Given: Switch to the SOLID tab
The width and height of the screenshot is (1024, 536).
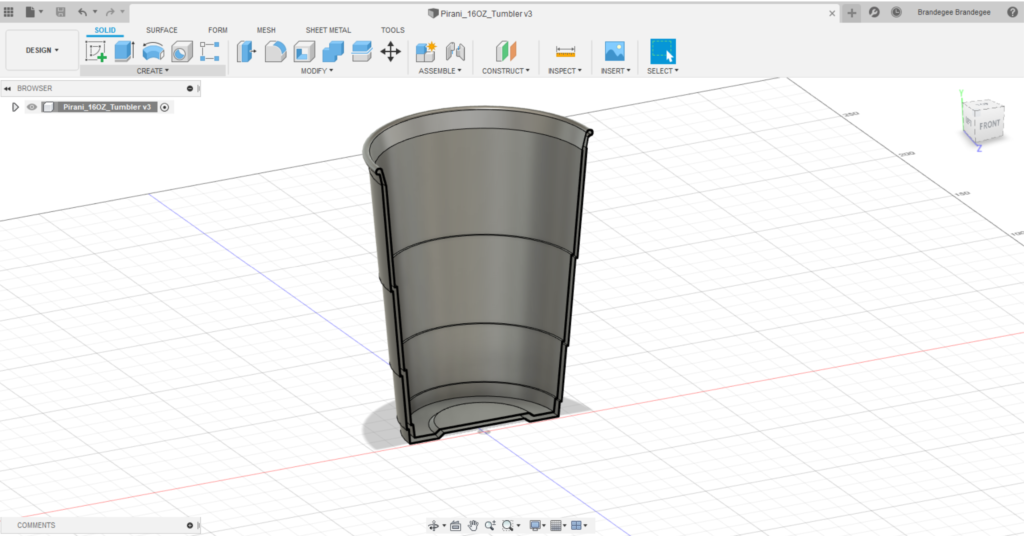Looking at the screenshot, I should [104, 30].
